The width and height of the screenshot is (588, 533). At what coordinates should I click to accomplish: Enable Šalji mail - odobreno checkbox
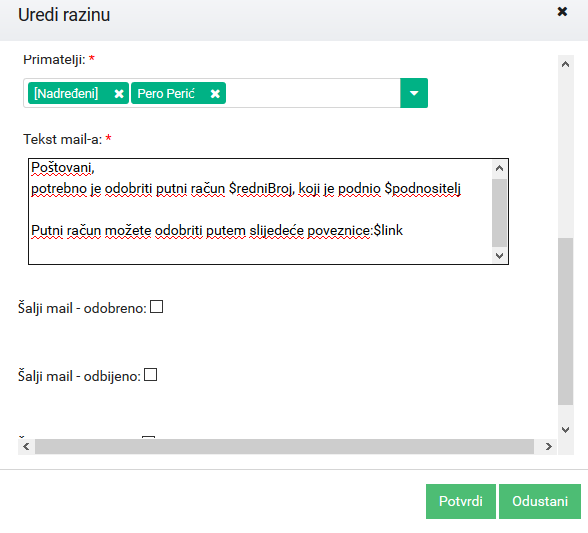156,306
